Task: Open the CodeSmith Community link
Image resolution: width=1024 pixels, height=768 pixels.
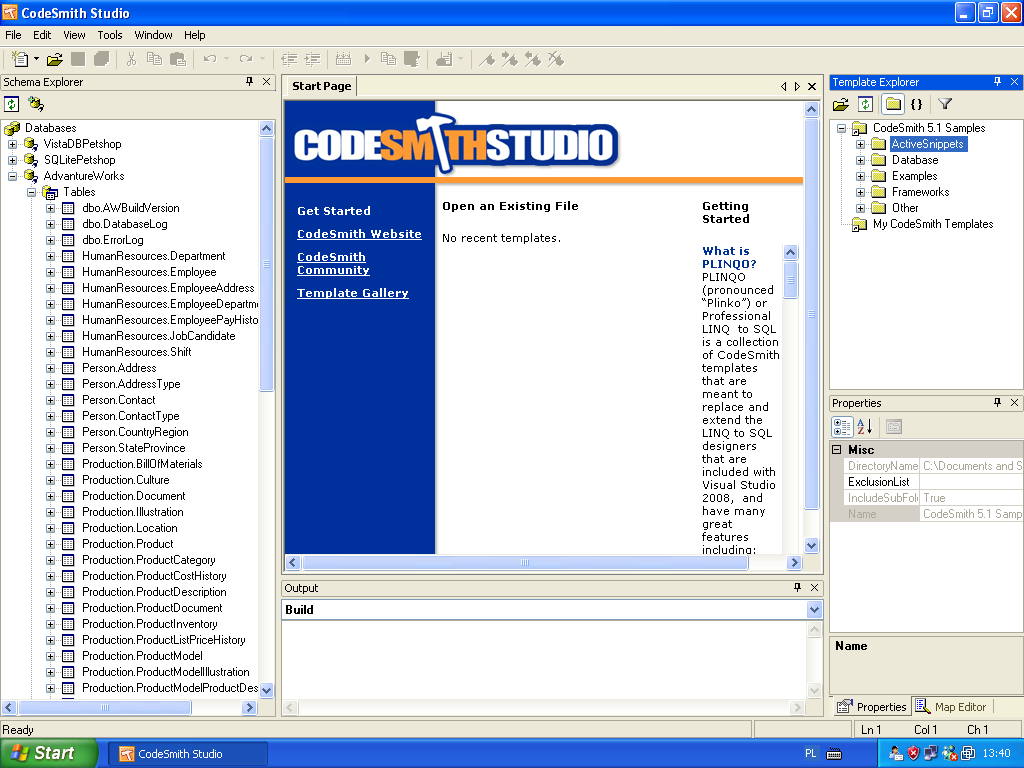Action: (x=333, y=263)
